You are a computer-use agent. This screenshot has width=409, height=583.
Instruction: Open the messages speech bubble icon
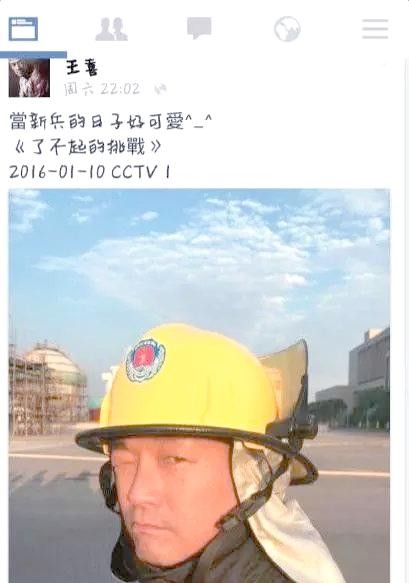199,28
